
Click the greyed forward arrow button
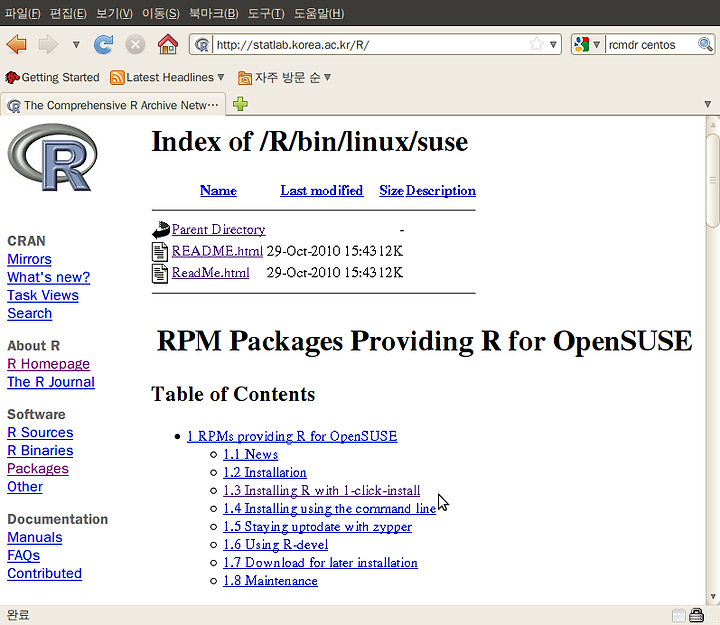tap(48, 45)
